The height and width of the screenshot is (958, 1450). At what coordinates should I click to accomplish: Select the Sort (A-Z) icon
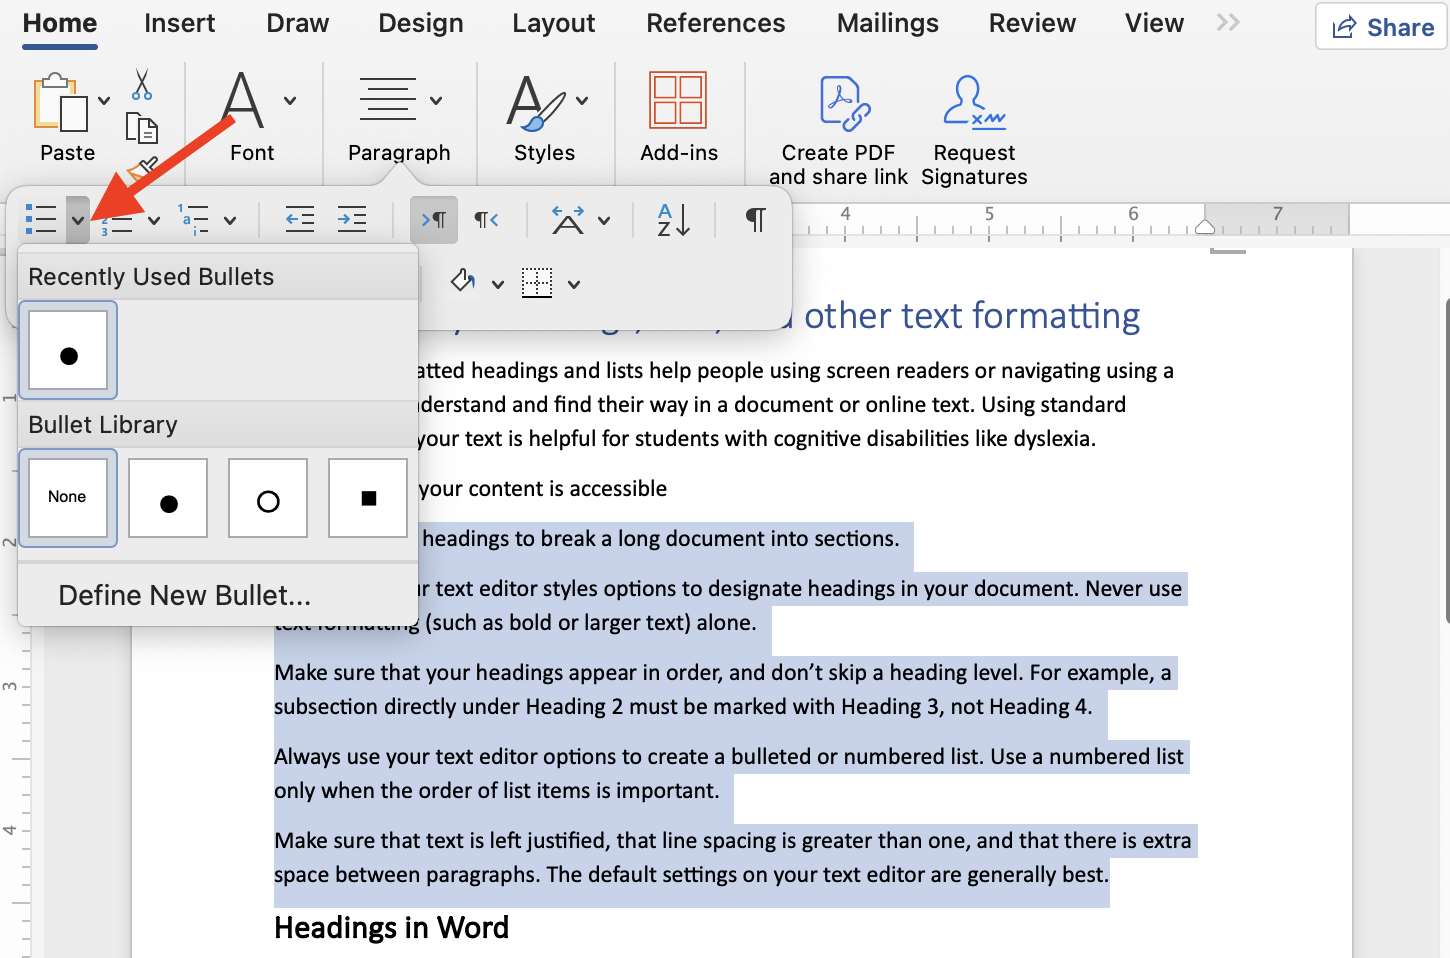click(x=671, y=219)
